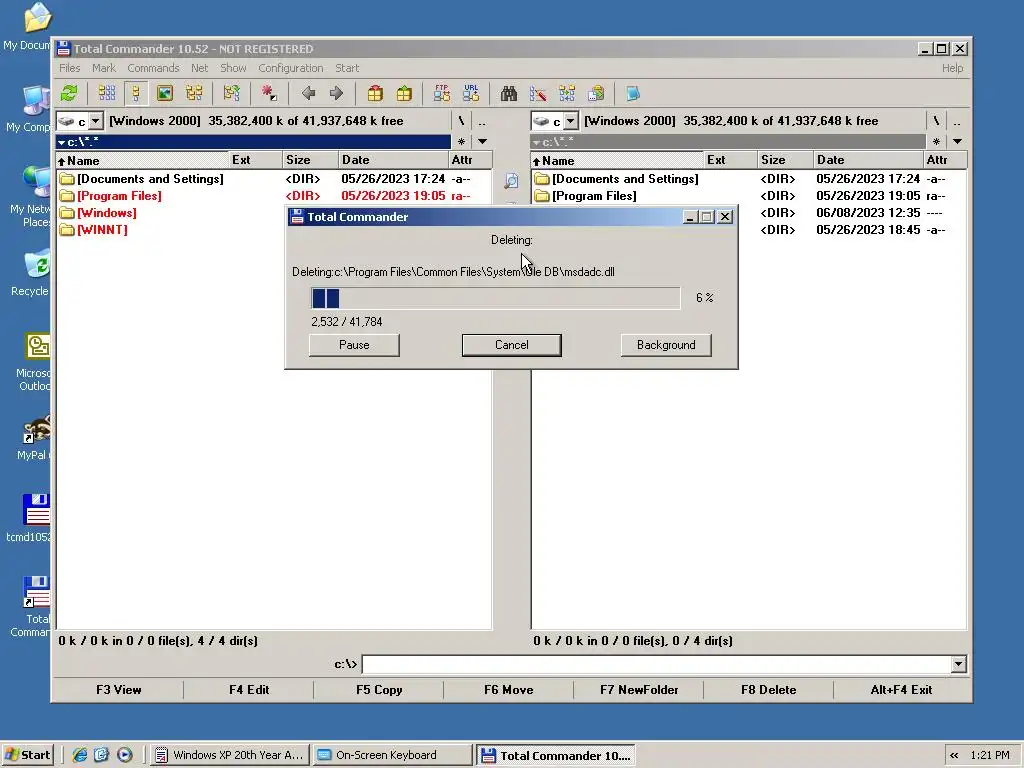The width and height of the screenshot is (1024, 768).
Task: Open the Commands menu
Action: 153,68
